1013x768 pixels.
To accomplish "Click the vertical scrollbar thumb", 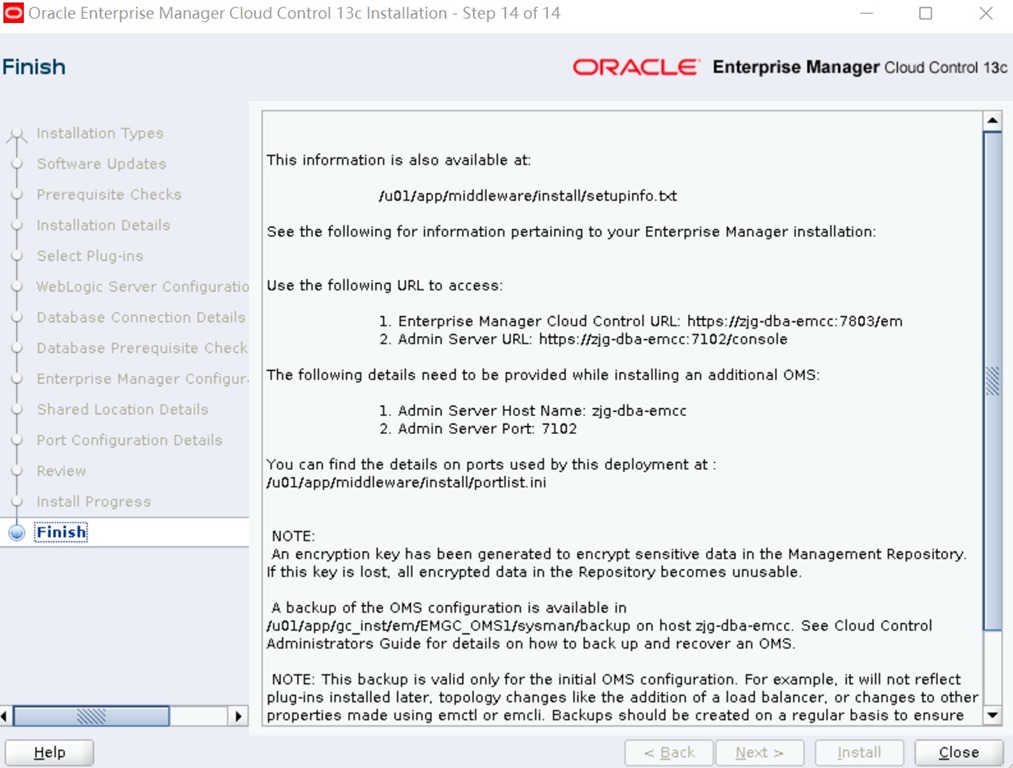I will pos(992,380).
